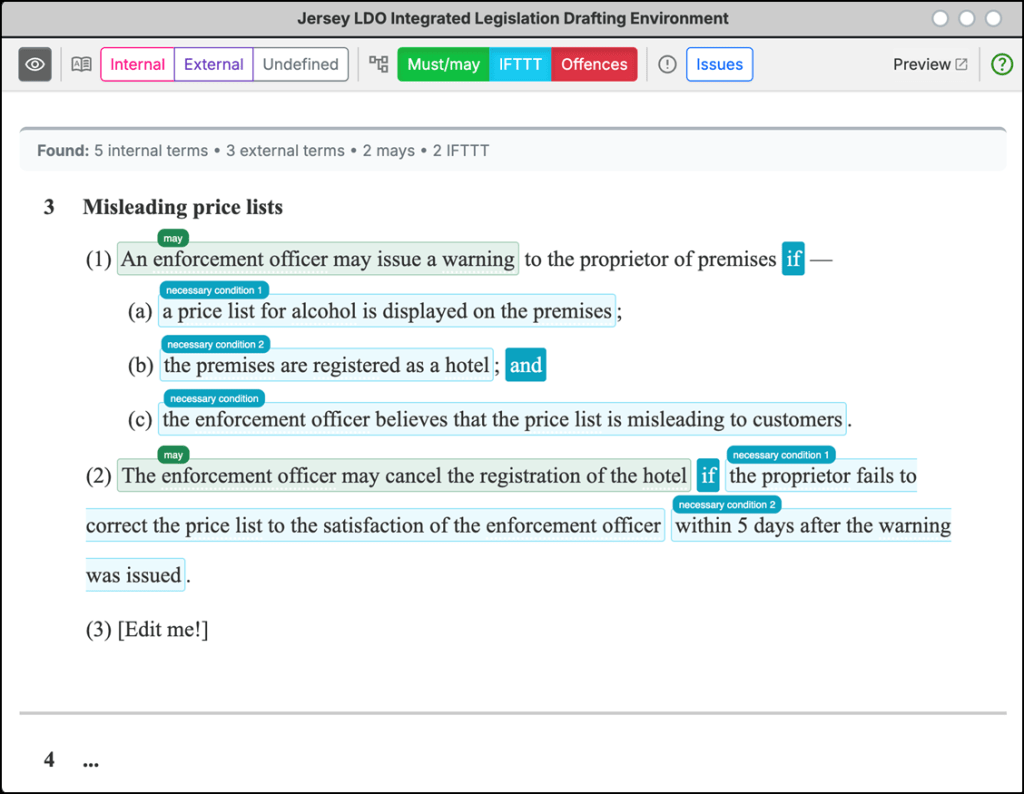Show the Issues list
This screenshot has height=794, width=1024.
pos(719,64)
